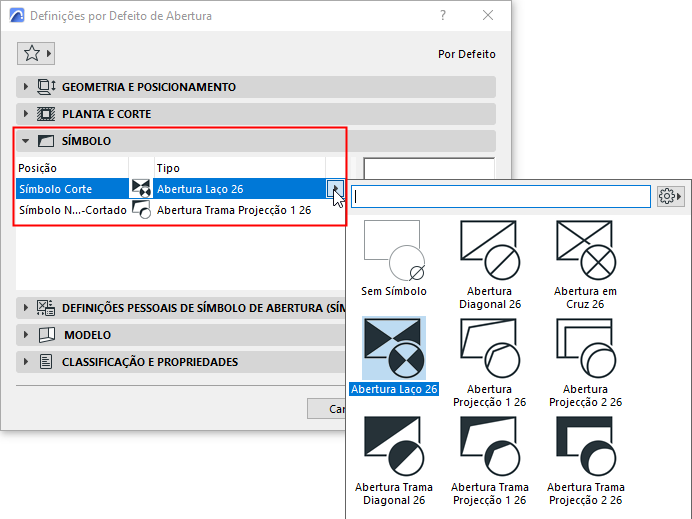Select the Símbolo N...-Cortado position row
Screen dimensions: 692x519
tap(72, 210)
